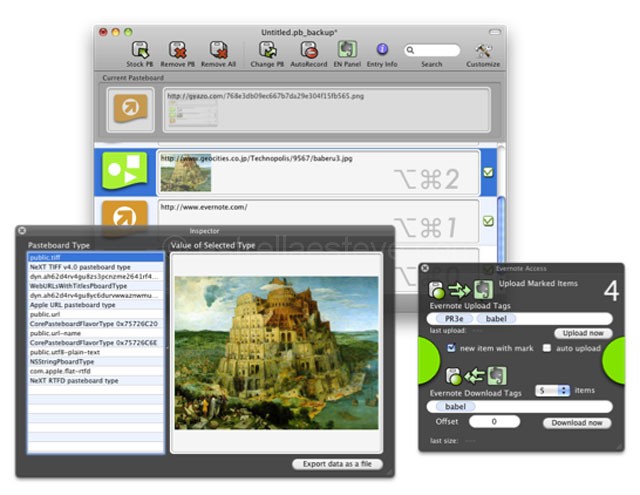Click the Evernote elephant icon in download row
This screenshot has height=495, width=640.
click(496, 376)
